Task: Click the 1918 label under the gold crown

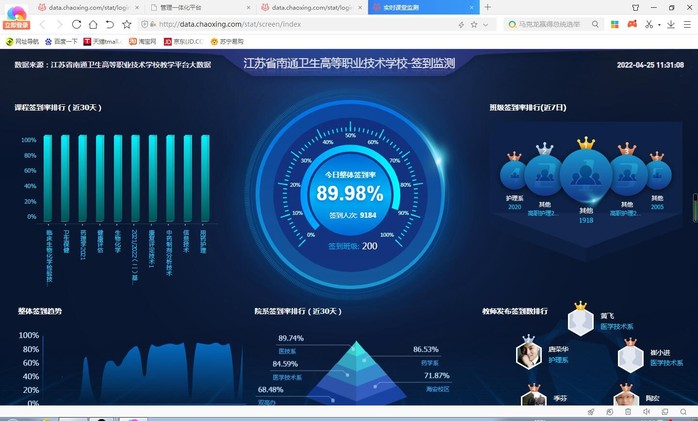Action: (586, 220)
